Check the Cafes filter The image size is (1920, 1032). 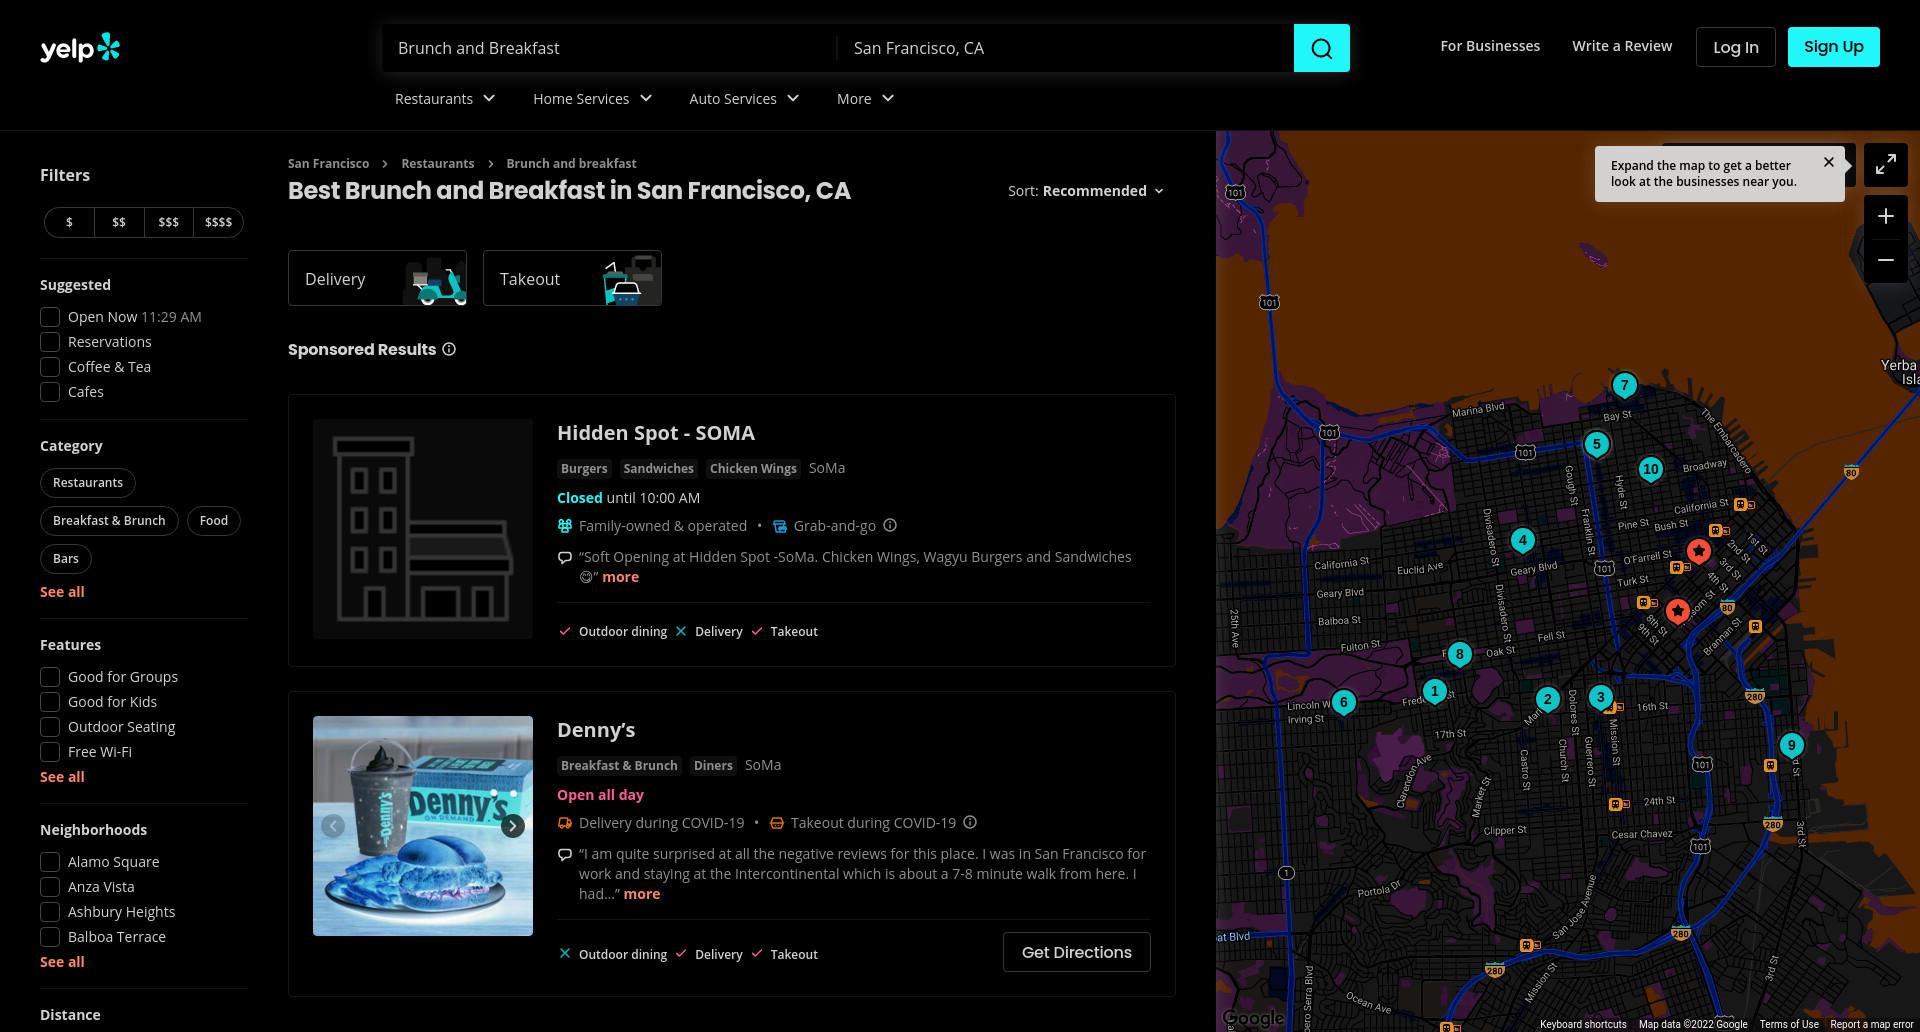click(x=50, y=392)
